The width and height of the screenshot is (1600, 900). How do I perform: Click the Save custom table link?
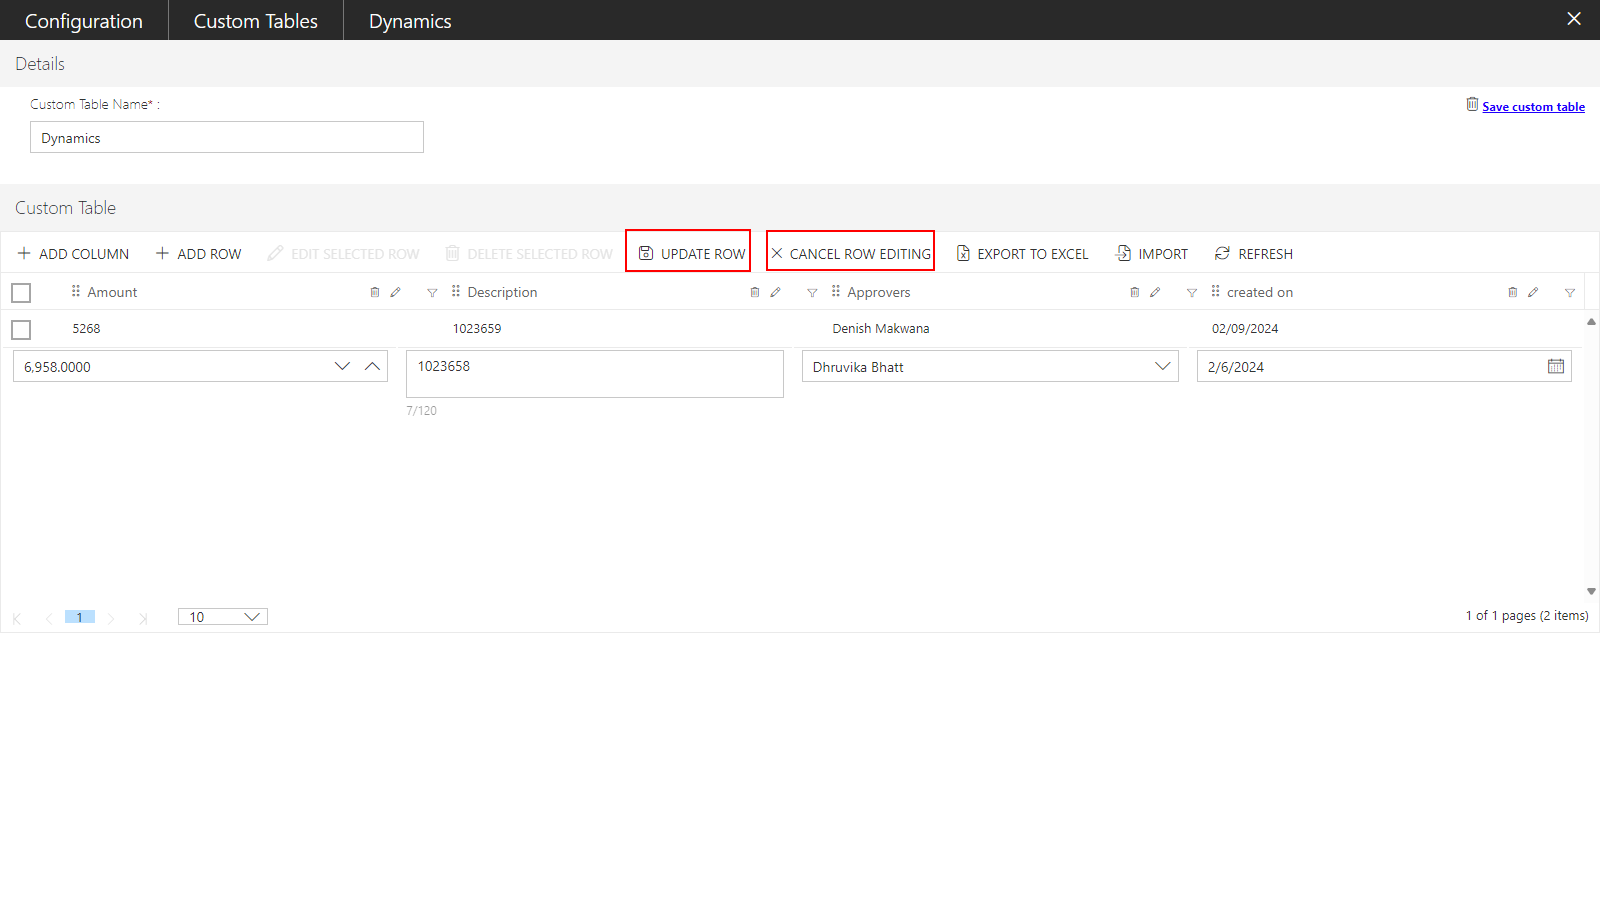click(x=1533, y=107)
